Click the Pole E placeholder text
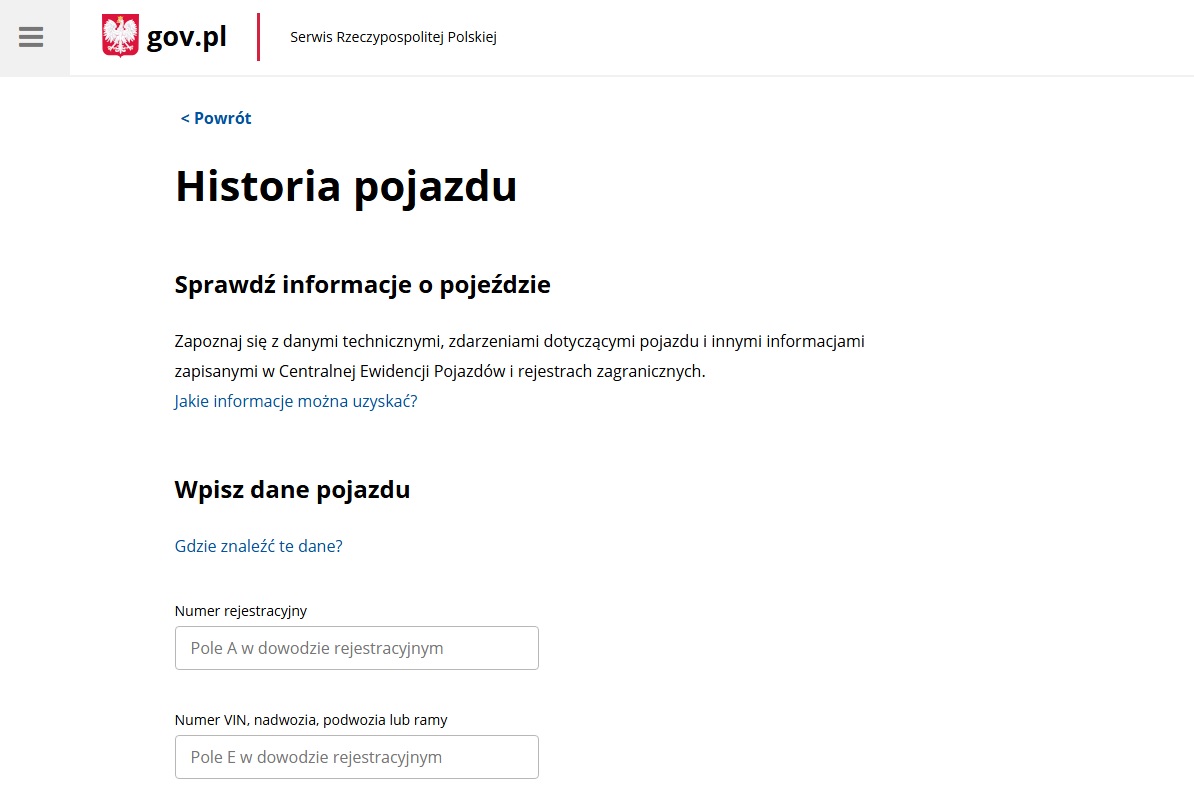 [316, 757]
